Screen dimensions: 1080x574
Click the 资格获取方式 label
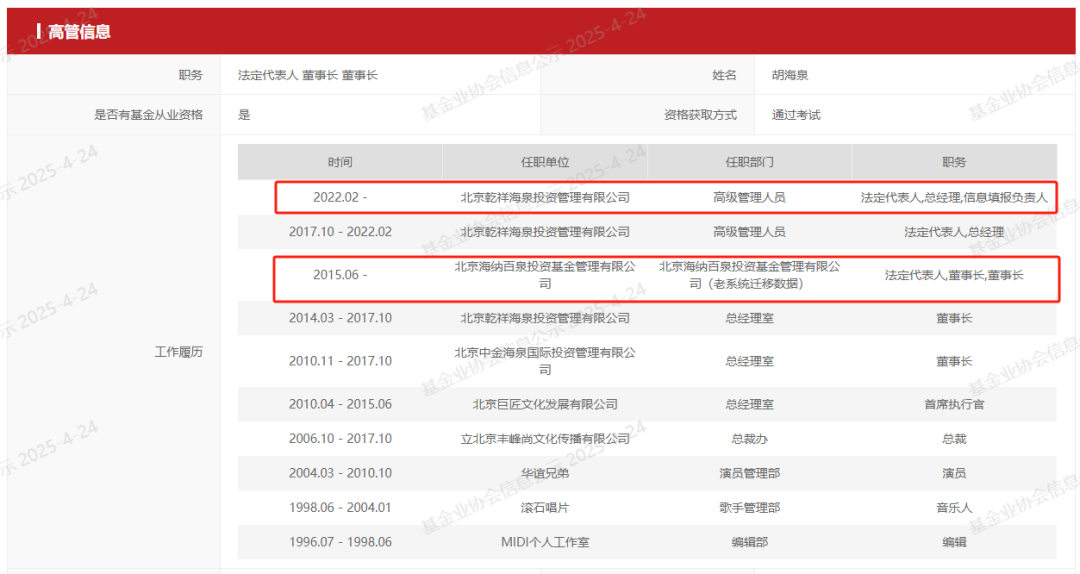pyautogui.click(x=700, y=115)
